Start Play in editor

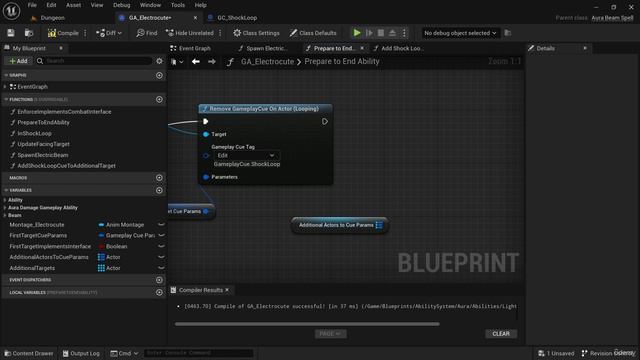click(x=357, y=33)
